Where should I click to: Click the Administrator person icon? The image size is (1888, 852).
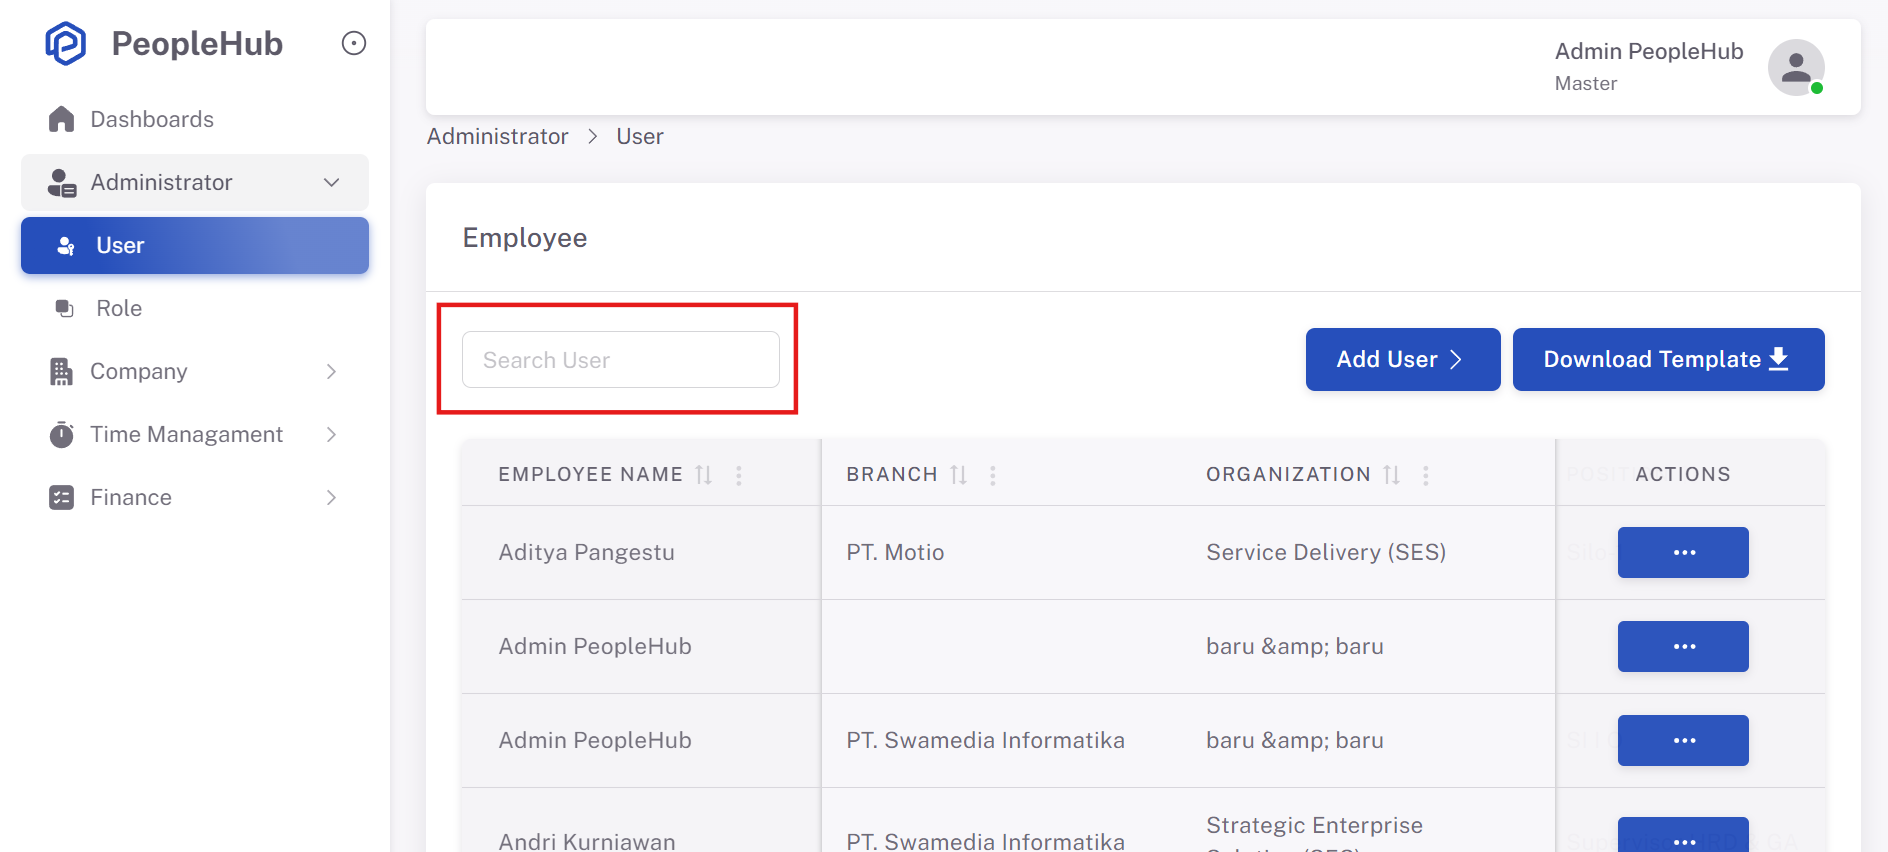(62, 182)
